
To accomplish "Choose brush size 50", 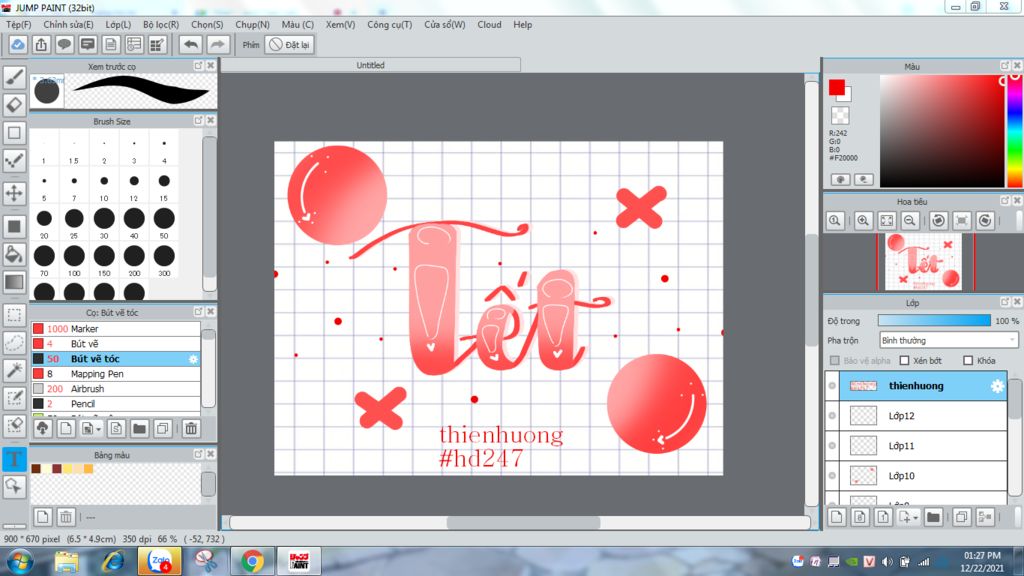I will (164, 222).
